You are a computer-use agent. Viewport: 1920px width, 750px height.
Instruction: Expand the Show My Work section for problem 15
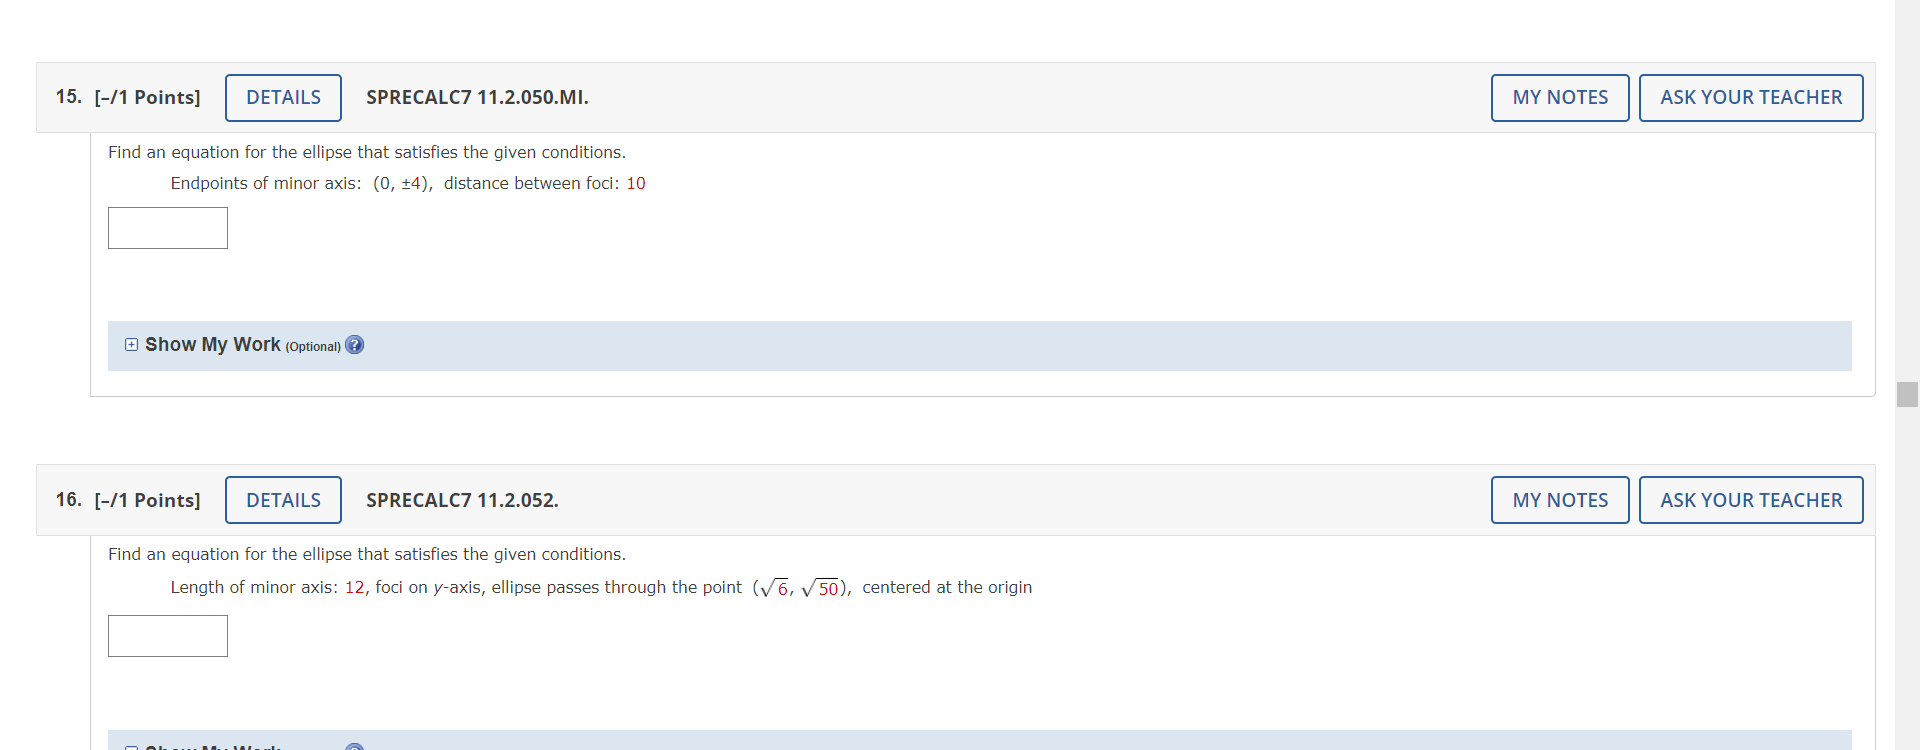(x=212, y=344)
